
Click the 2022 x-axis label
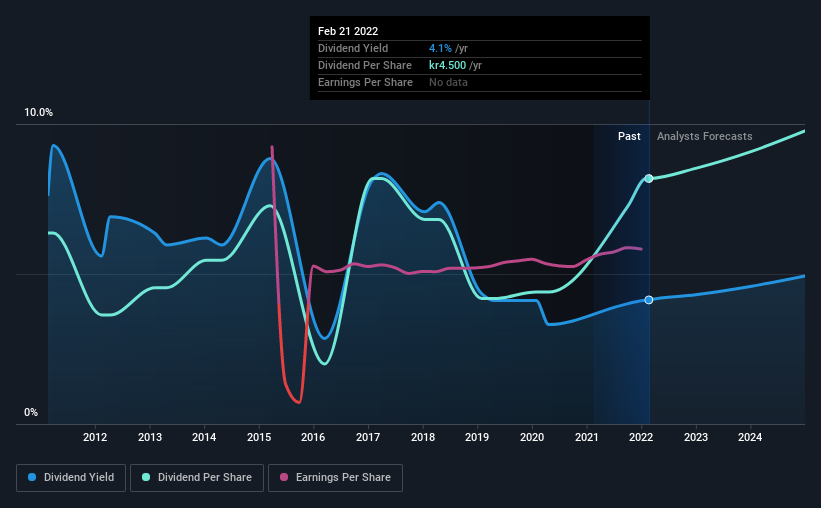coord(641,437)
